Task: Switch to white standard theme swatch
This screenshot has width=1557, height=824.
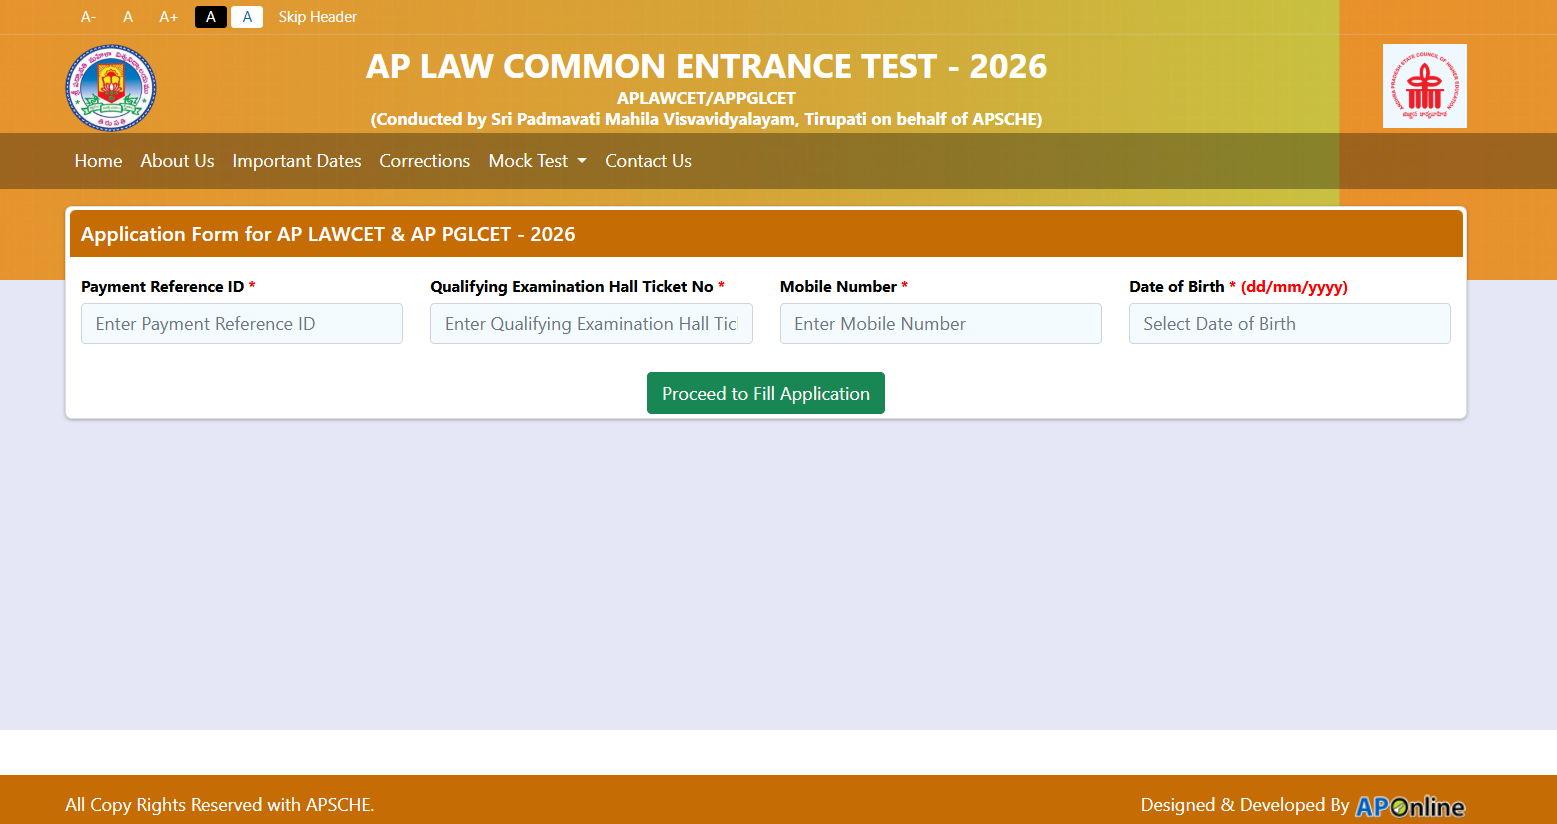Action: [x=247, y=17]
